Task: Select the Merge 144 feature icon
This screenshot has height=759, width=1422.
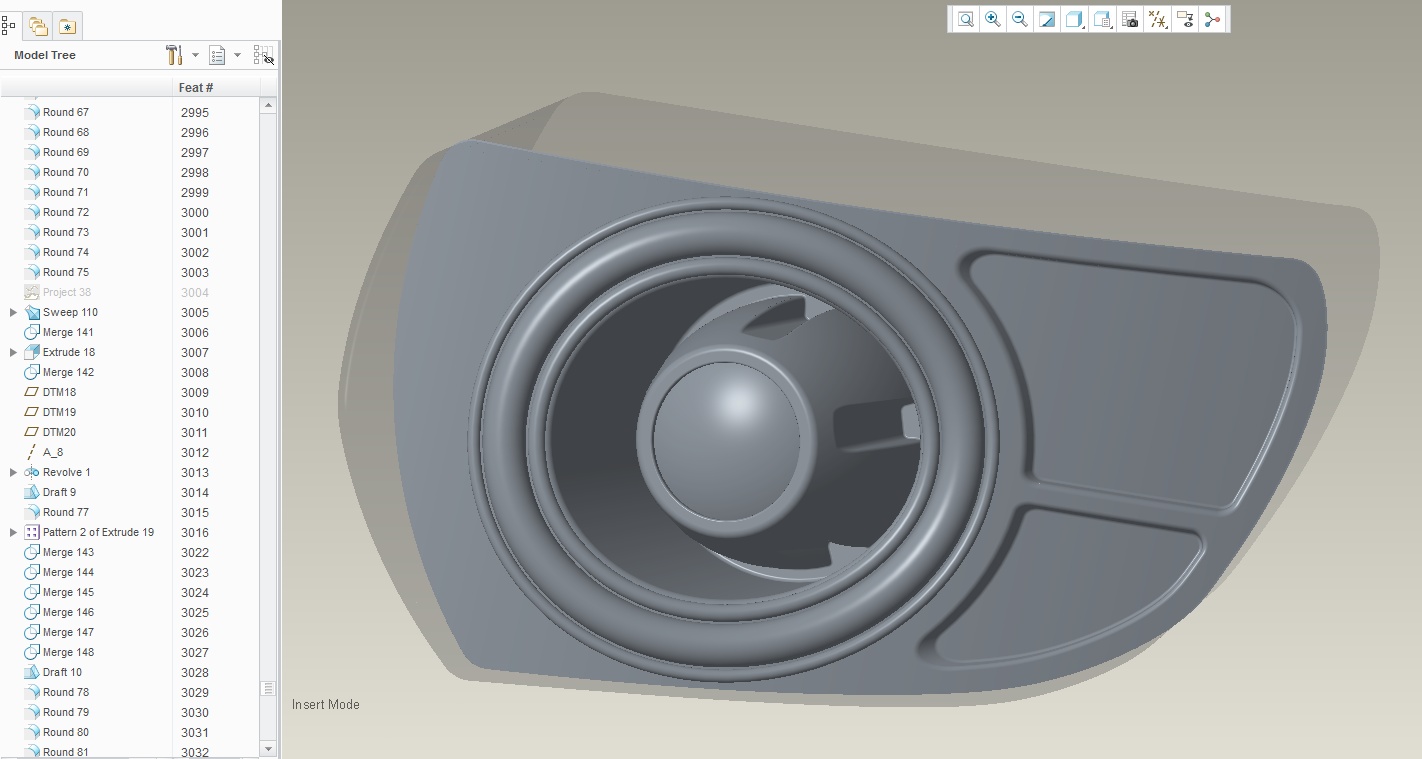Action: (x=31, y=572)
